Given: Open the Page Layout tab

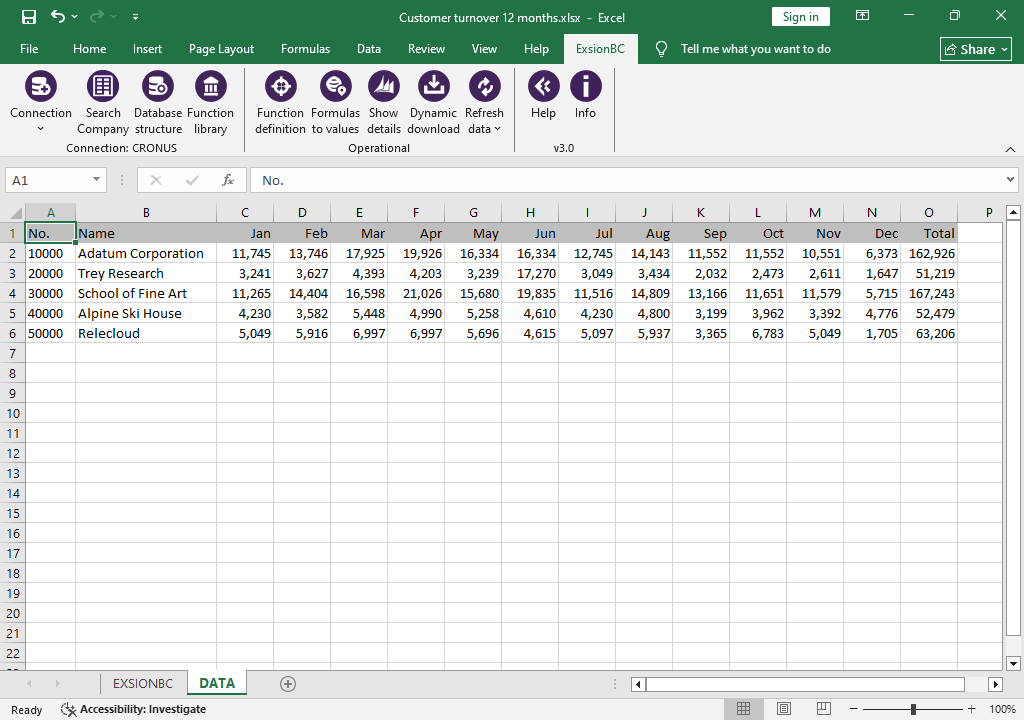Looking at the screenshot, I should [221, 49].
